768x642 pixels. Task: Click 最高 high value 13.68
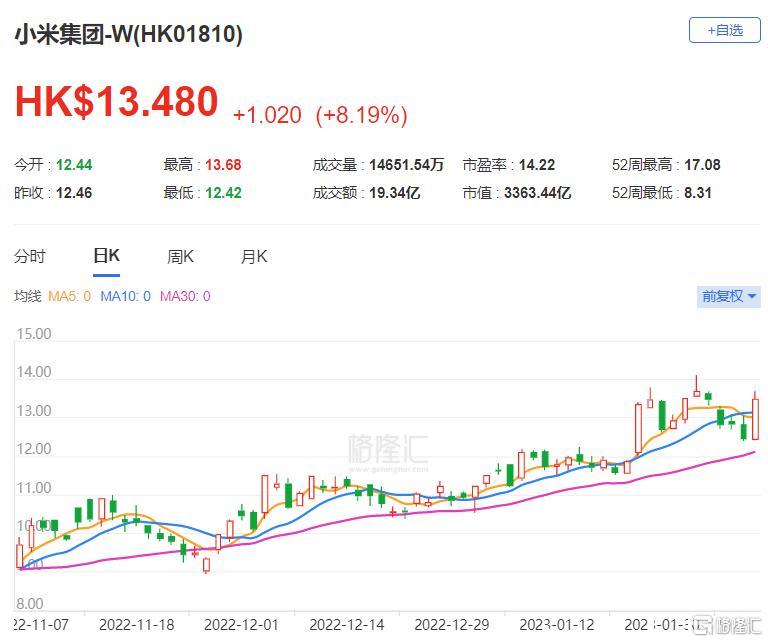(x=223, y=165)
